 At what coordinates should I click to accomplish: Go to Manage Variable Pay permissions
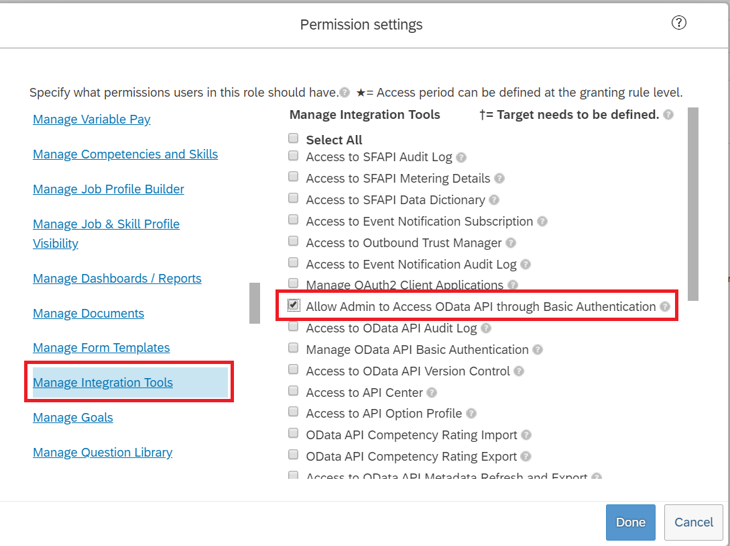[x=92, y=119]
